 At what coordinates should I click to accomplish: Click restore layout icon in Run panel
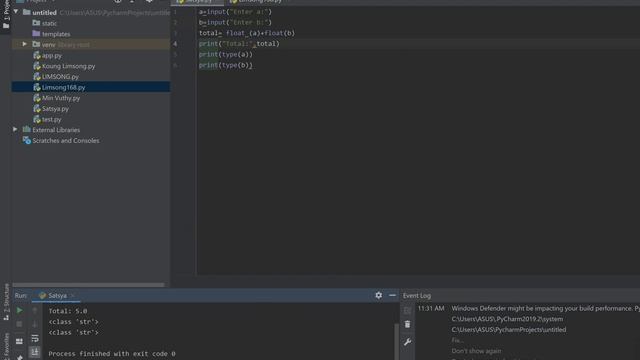click(19, 341)
